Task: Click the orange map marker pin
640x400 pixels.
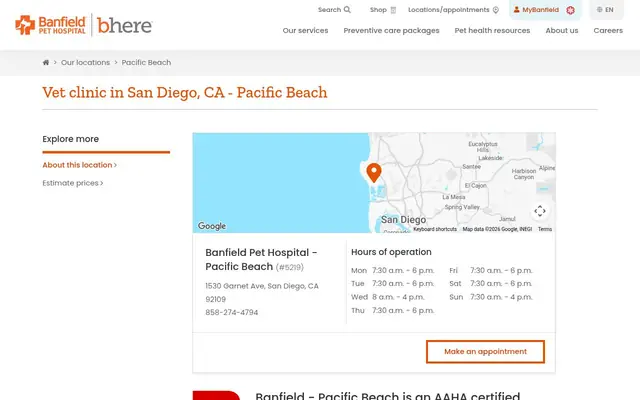Action: pos(374,173)
